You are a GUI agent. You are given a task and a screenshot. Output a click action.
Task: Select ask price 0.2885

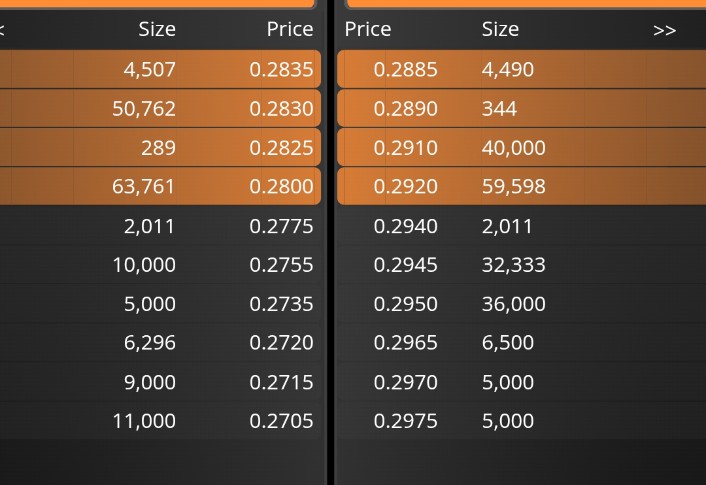[x=405, y=69]
